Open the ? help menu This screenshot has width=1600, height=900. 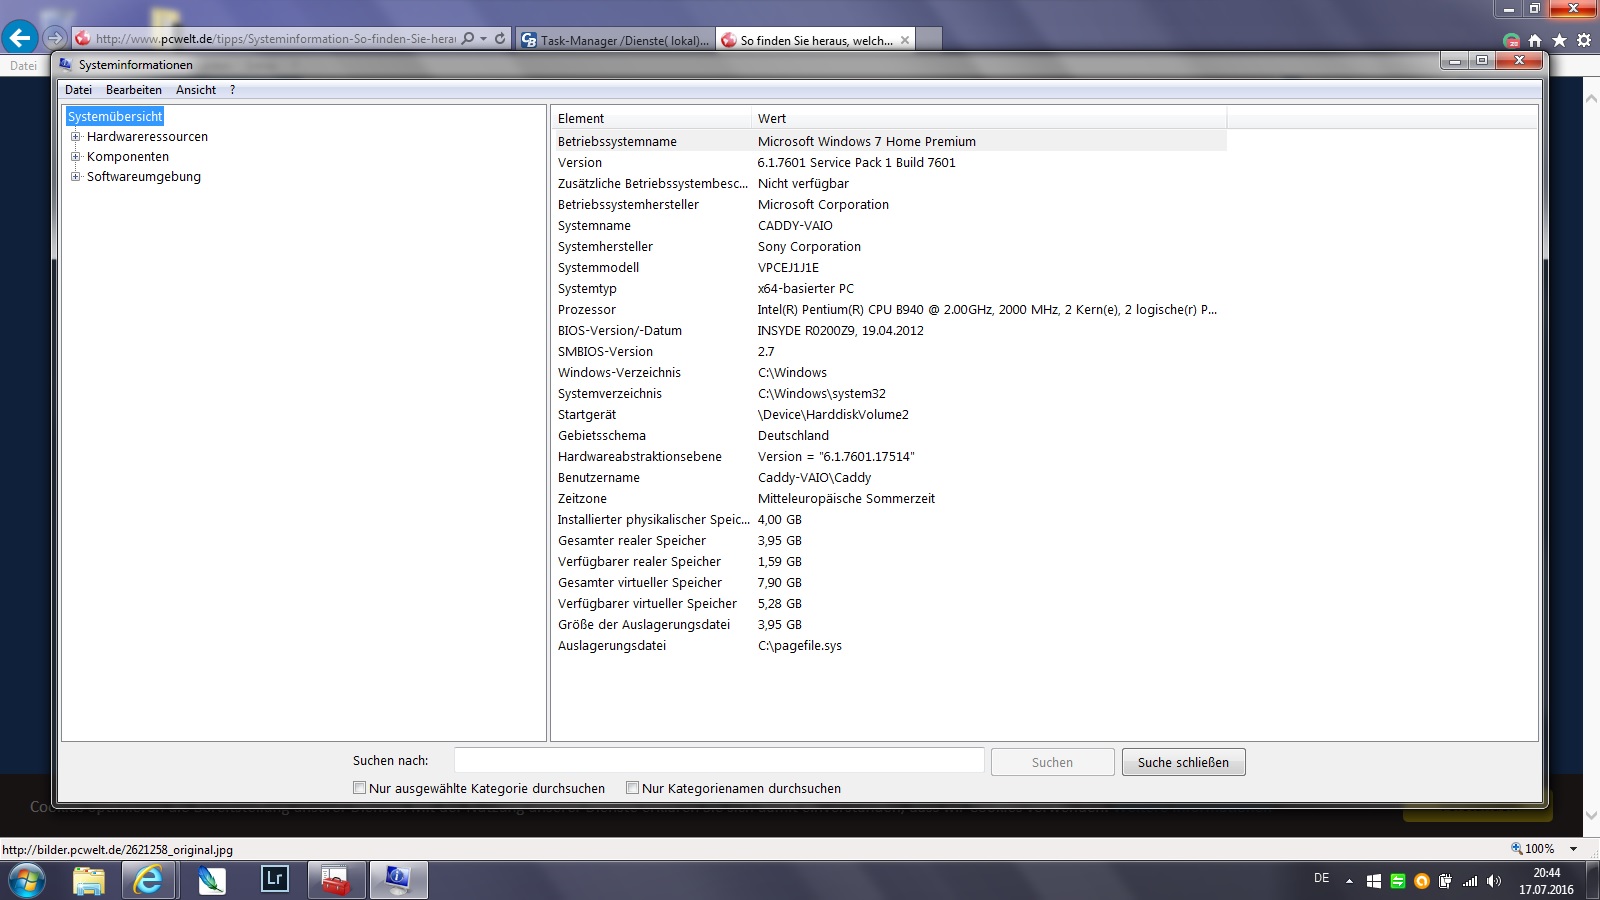pos(233,90)
